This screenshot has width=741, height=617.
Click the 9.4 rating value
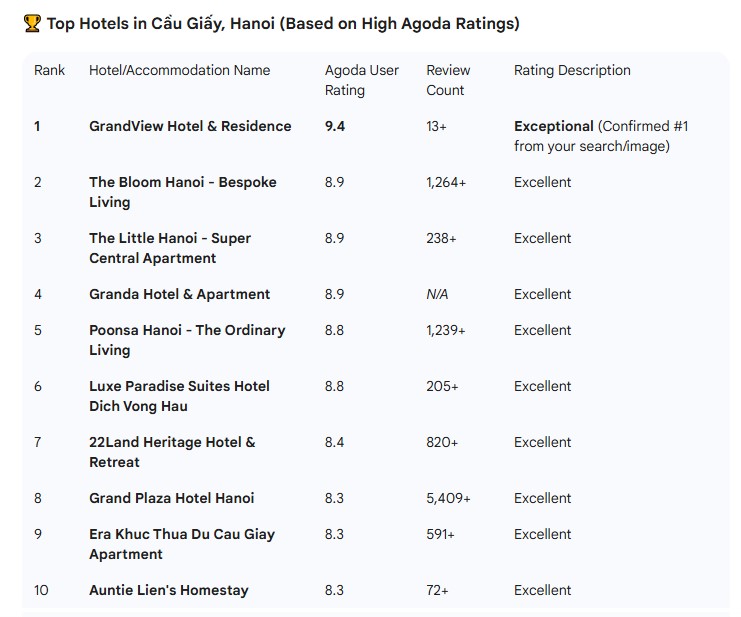coord(335,126)
